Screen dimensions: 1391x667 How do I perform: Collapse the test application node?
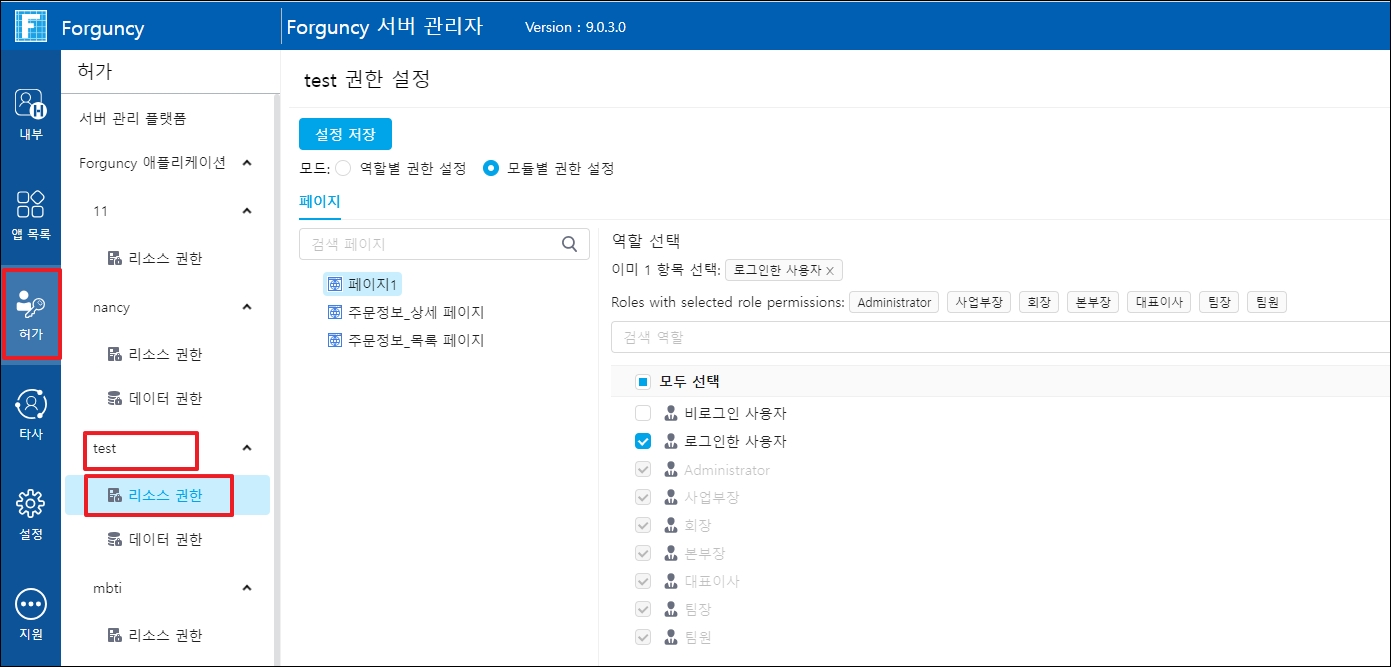point(247,448)
